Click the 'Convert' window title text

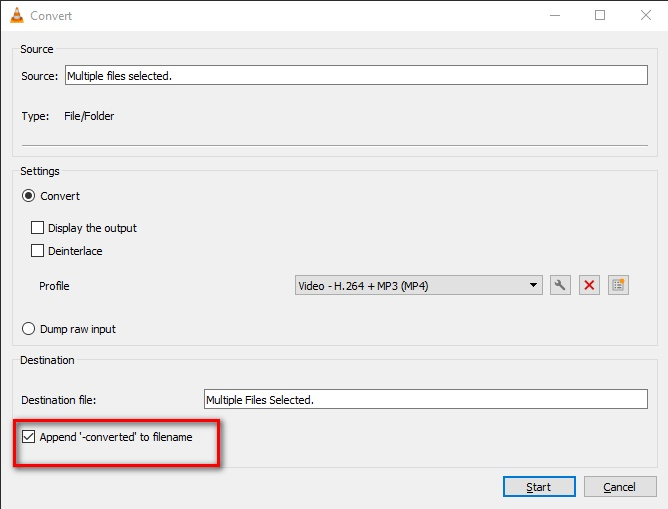(51, 16)
